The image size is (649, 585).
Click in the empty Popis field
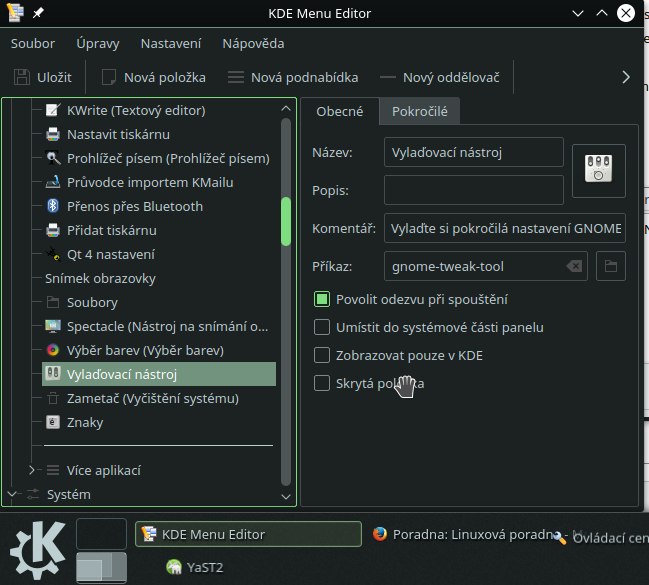tap(474, 190)
